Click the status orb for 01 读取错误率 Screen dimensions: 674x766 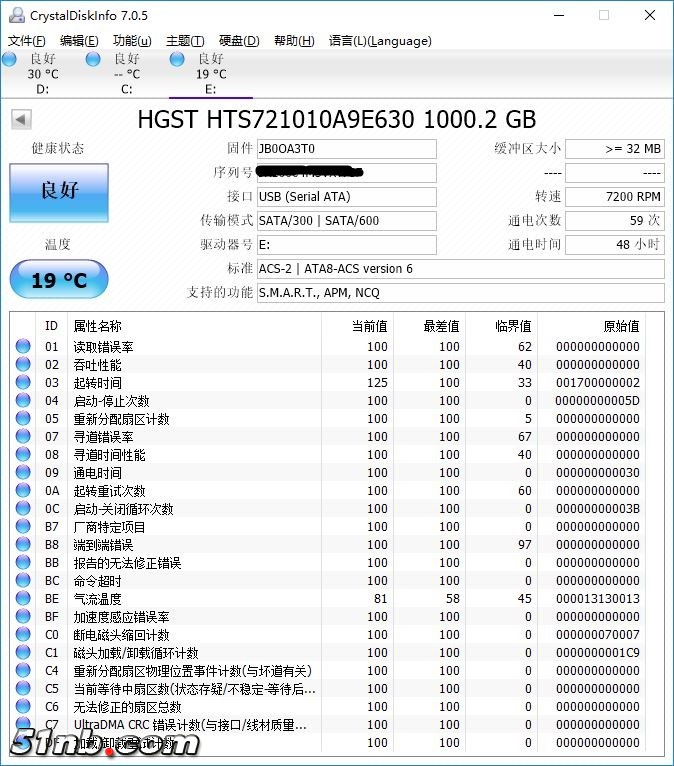(23, 346)
